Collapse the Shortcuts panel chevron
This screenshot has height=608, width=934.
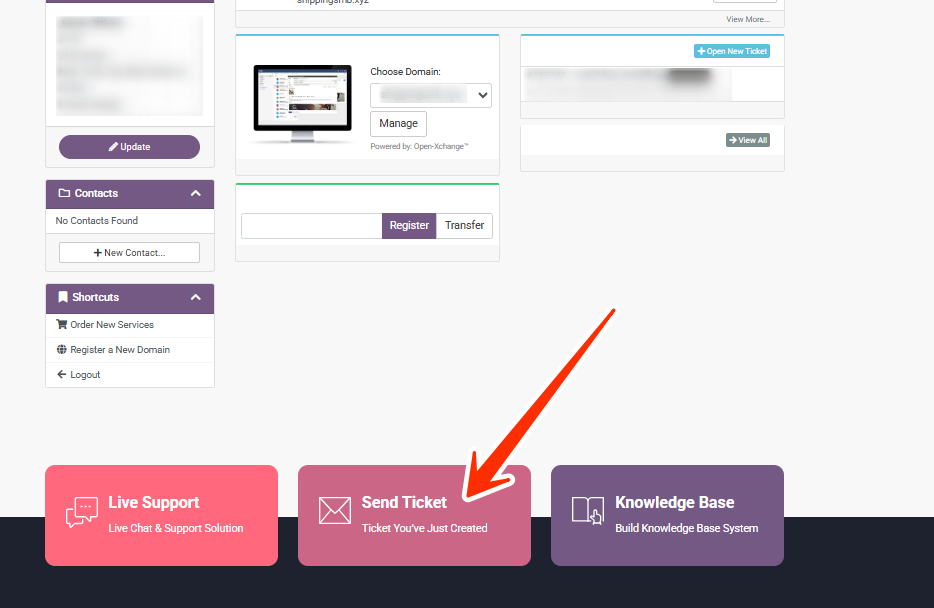pos(196,298)
